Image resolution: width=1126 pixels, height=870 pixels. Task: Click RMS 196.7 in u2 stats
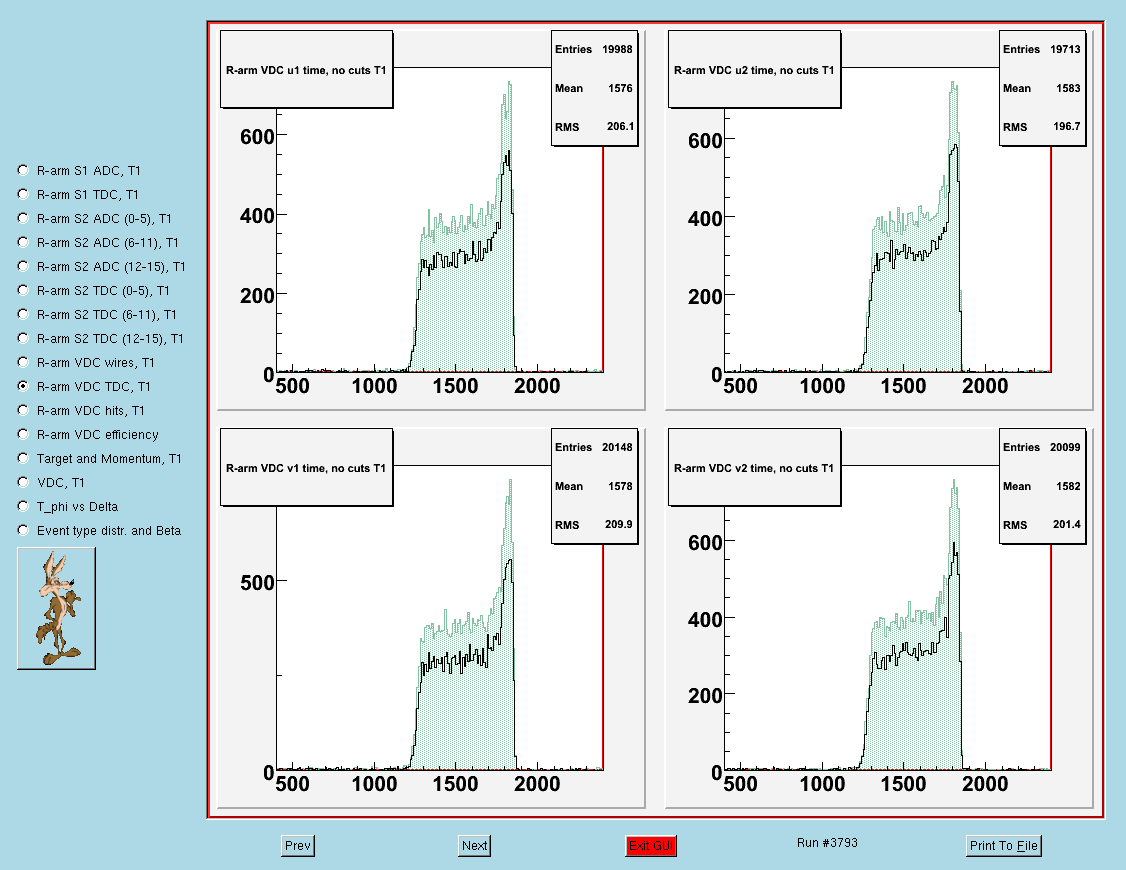1041,126
